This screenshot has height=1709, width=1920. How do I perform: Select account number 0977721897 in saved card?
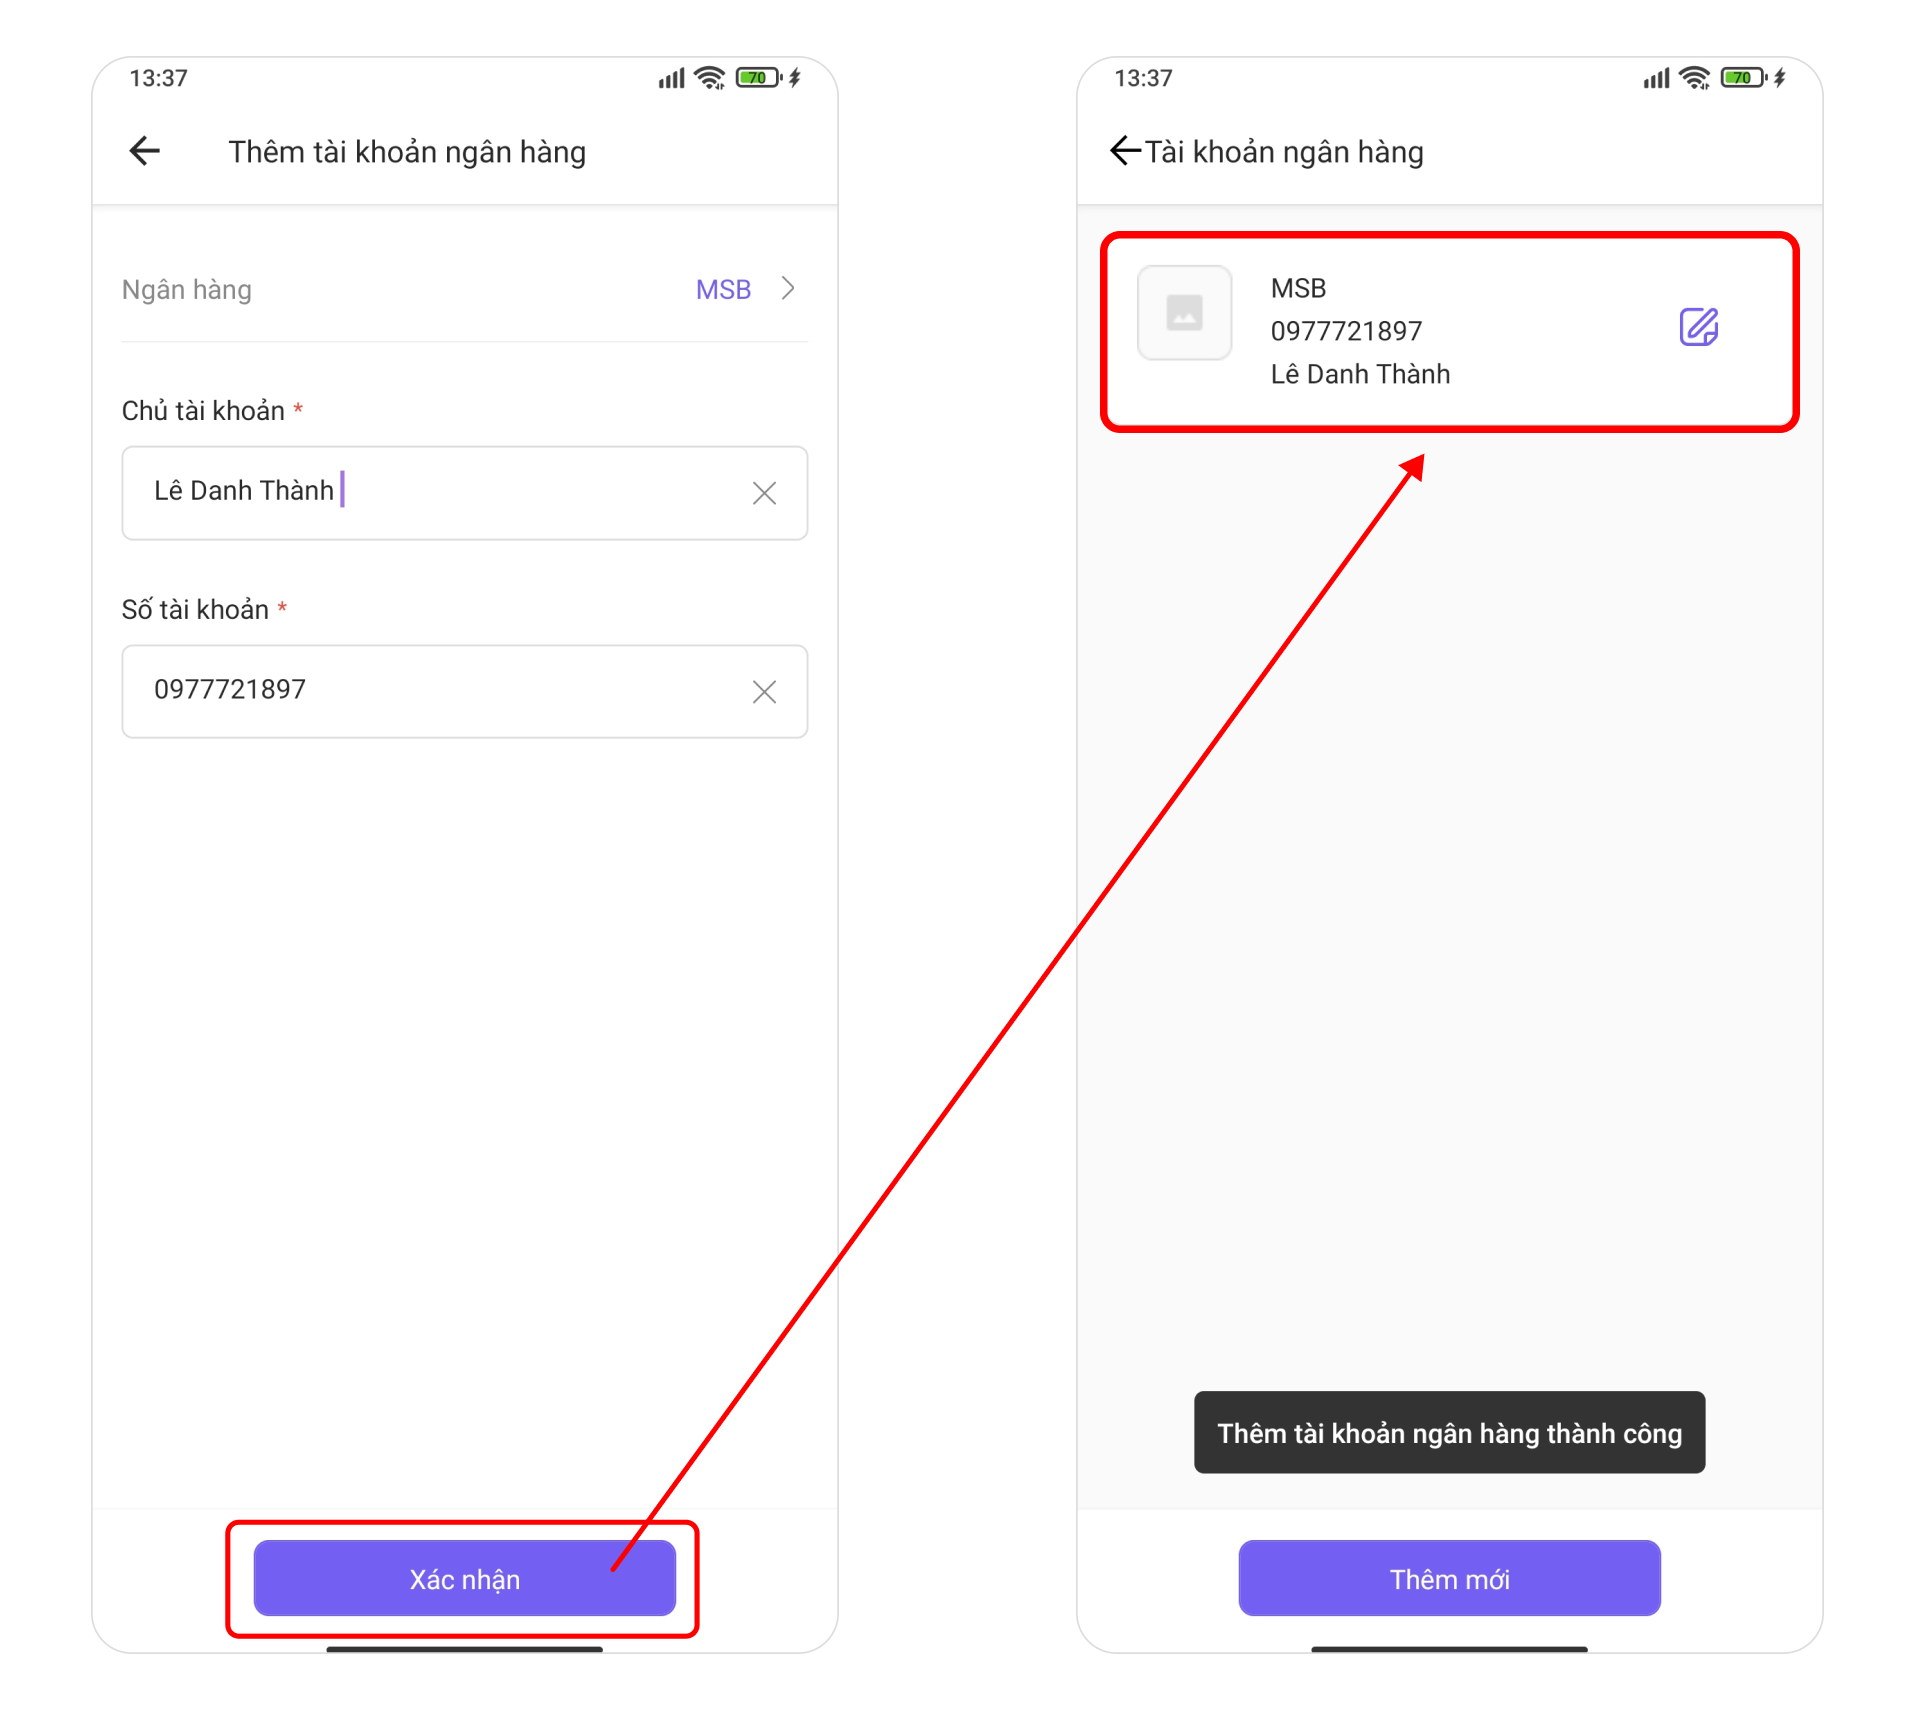tap(1346, 331)
